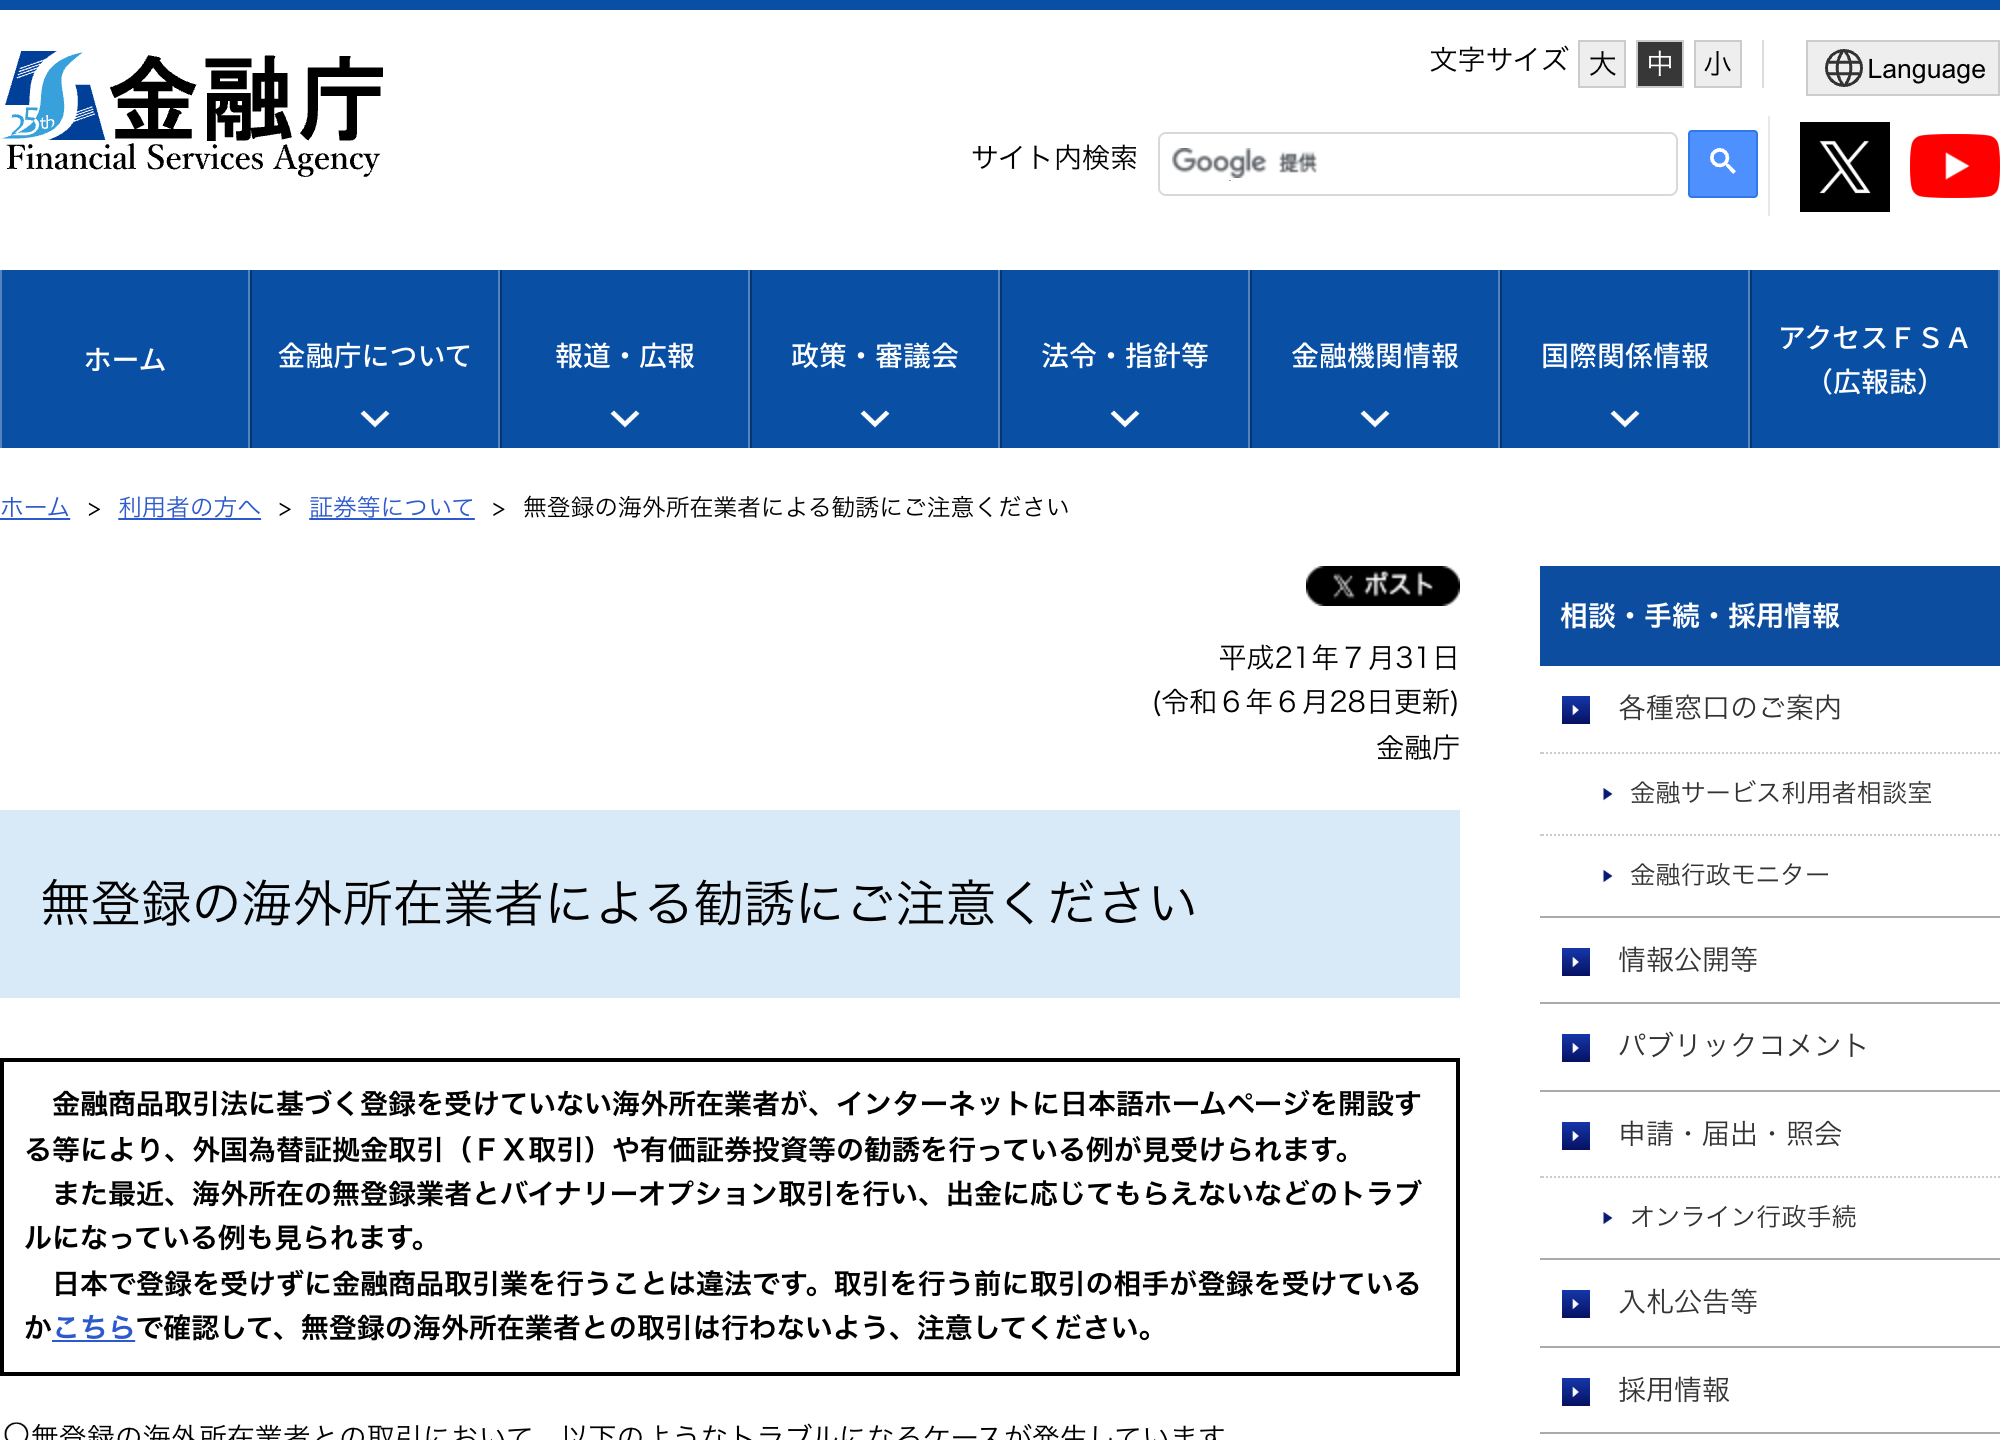Click small triangle beside 金融サービス利用者相談室
The height and width of the screenshot is (1440, 2000).
pyautogui.click(x=1607, y=794)
